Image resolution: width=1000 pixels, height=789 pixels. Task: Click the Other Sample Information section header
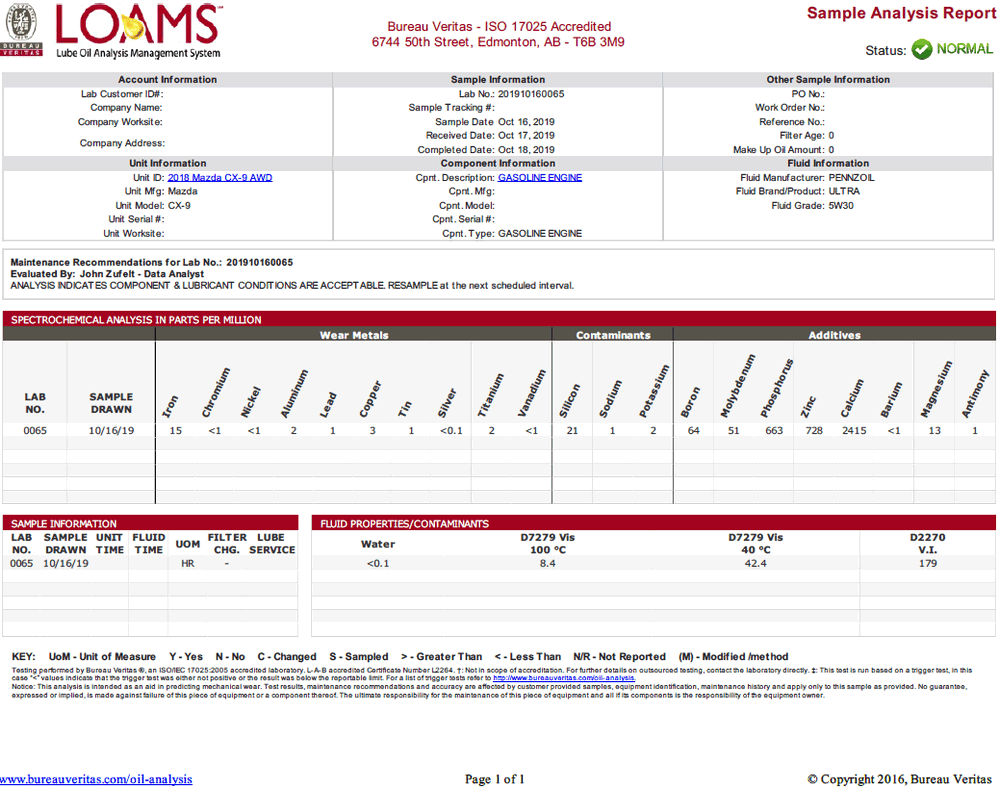[828, 79]
